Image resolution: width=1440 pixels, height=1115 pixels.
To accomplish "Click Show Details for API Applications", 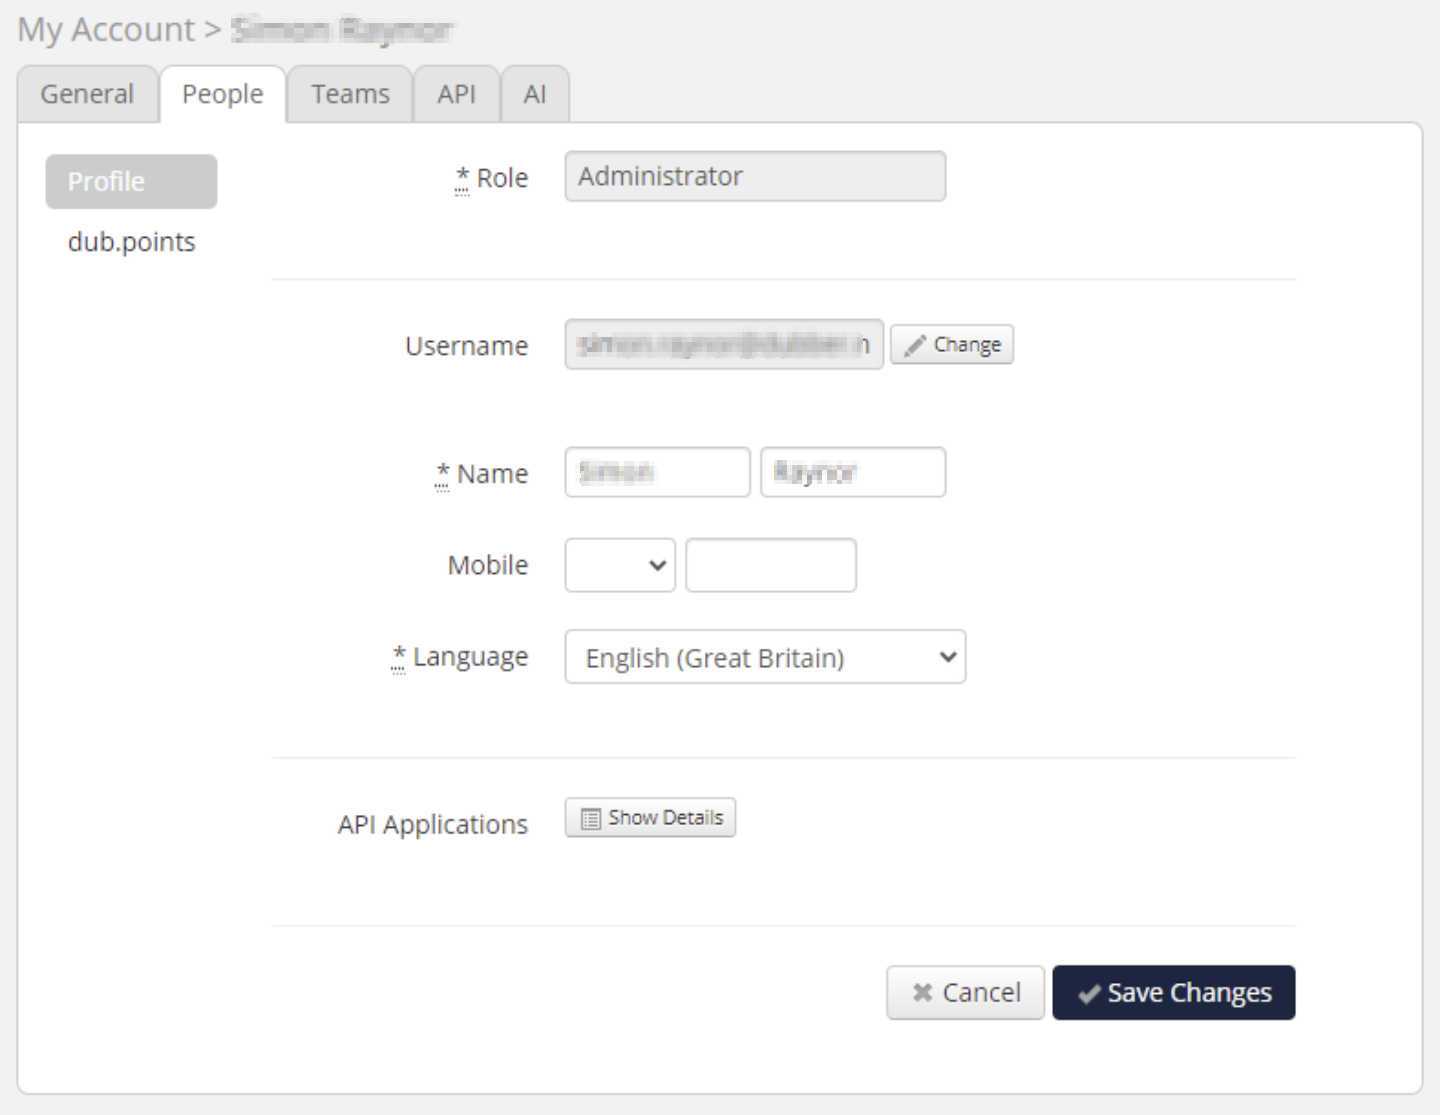I will (650, 817).
